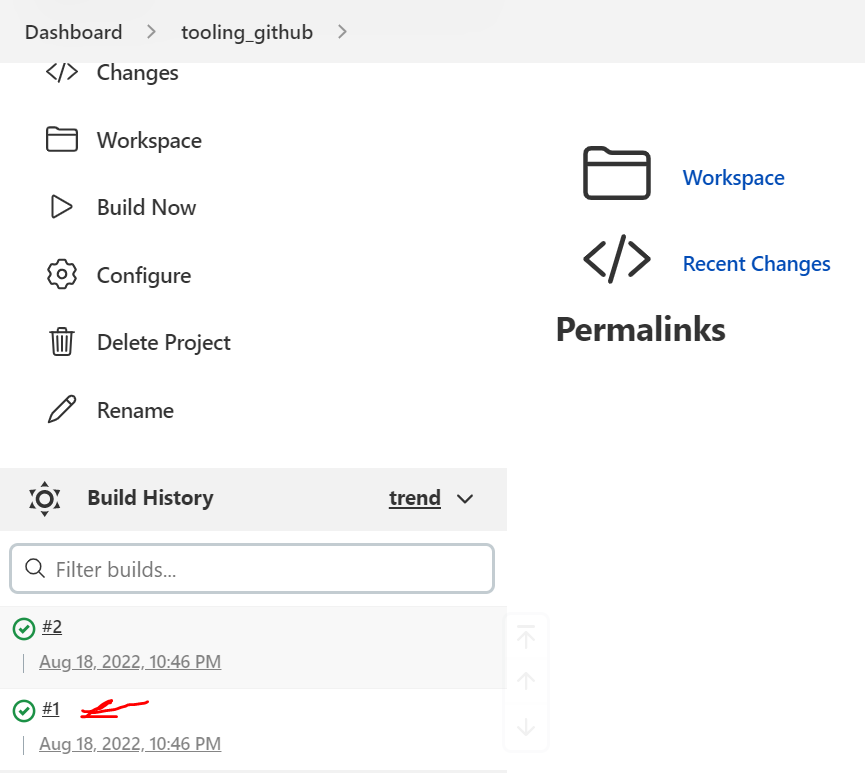865x773 pixels.
Task: Trigger Build Now via the play icon
Action: 61,207
